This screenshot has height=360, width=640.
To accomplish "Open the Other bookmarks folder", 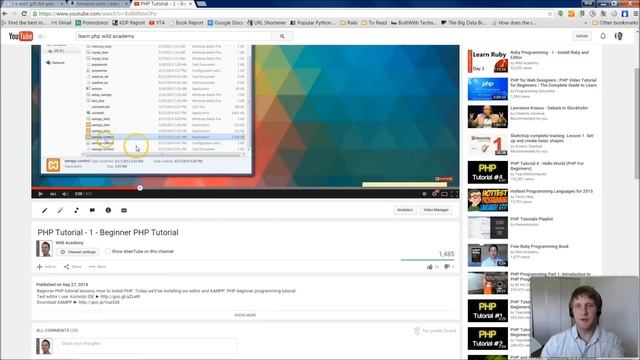I will click(x=615, y=23).
